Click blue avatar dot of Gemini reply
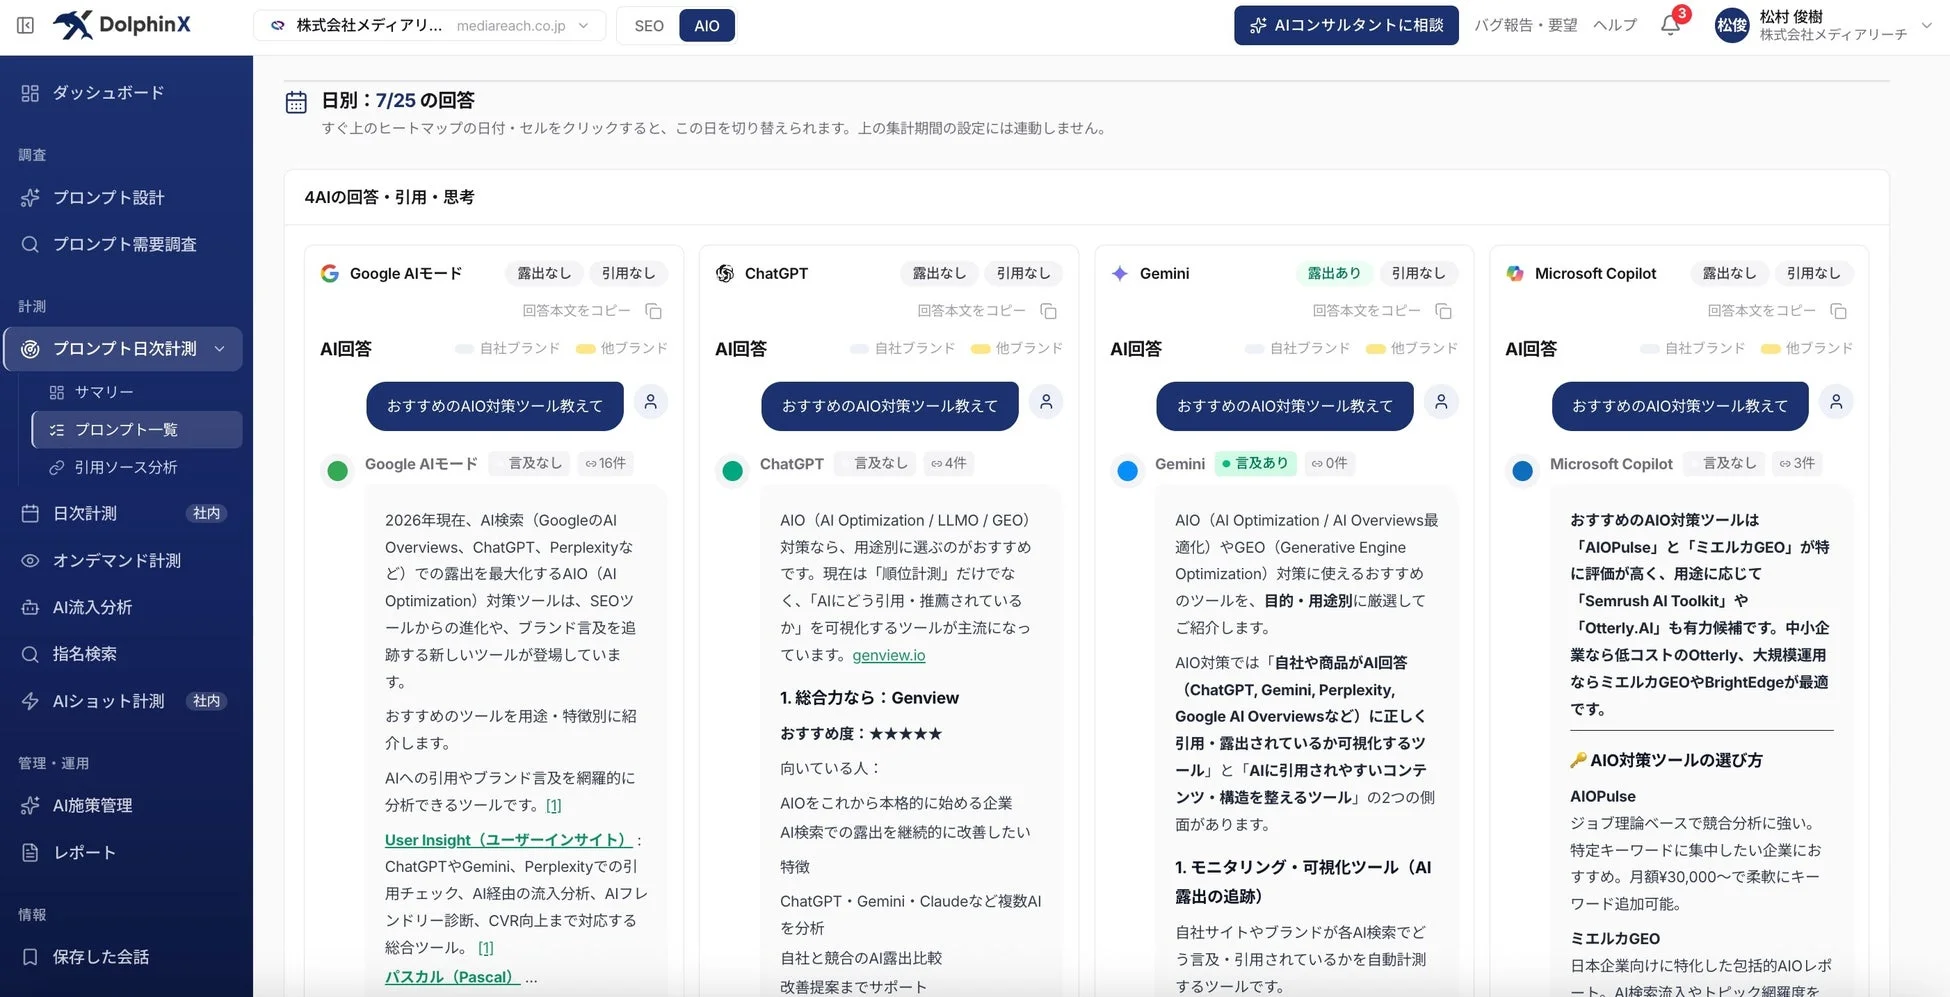Screen dimensions: 1950x997 [x=1128, y=470]
